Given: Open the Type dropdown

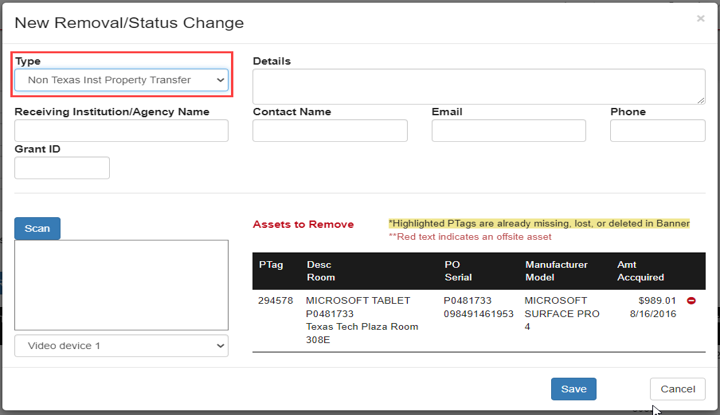Looking at the screenshot, I should click(121, 80).
